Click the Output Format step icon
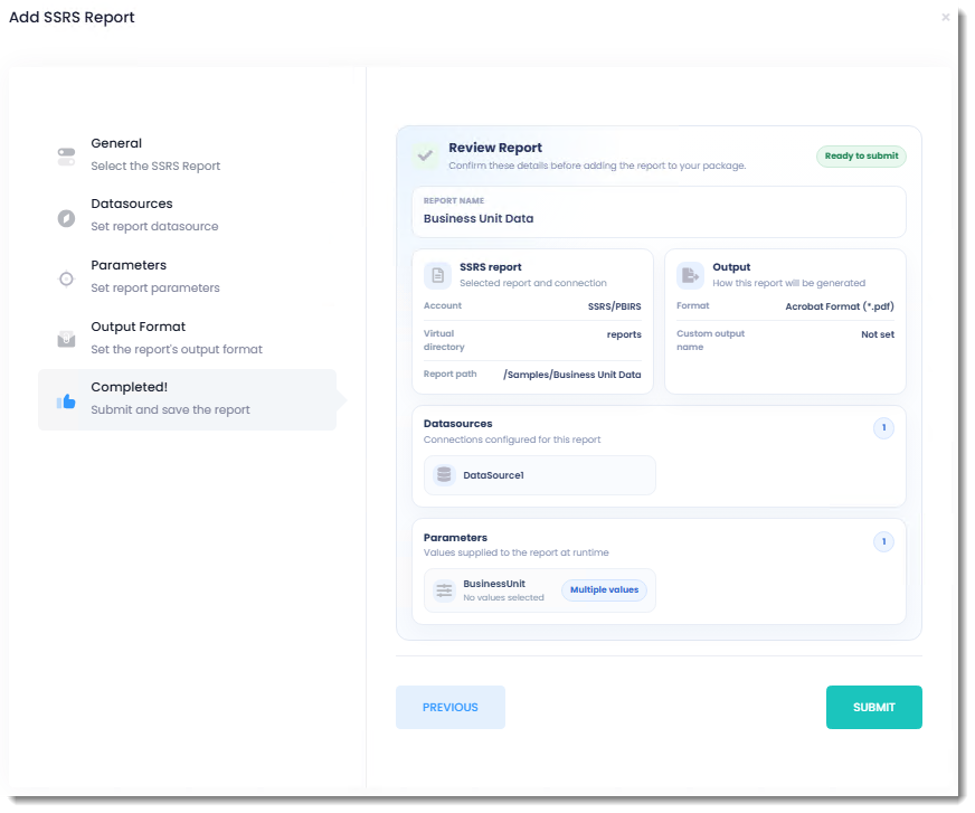Screen dimensions: 975x813 pyautogui.click(x=67, y=339)
